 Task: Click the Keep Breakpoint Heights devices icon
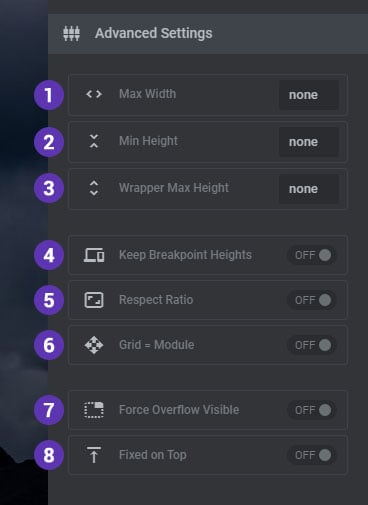(94, 255)
